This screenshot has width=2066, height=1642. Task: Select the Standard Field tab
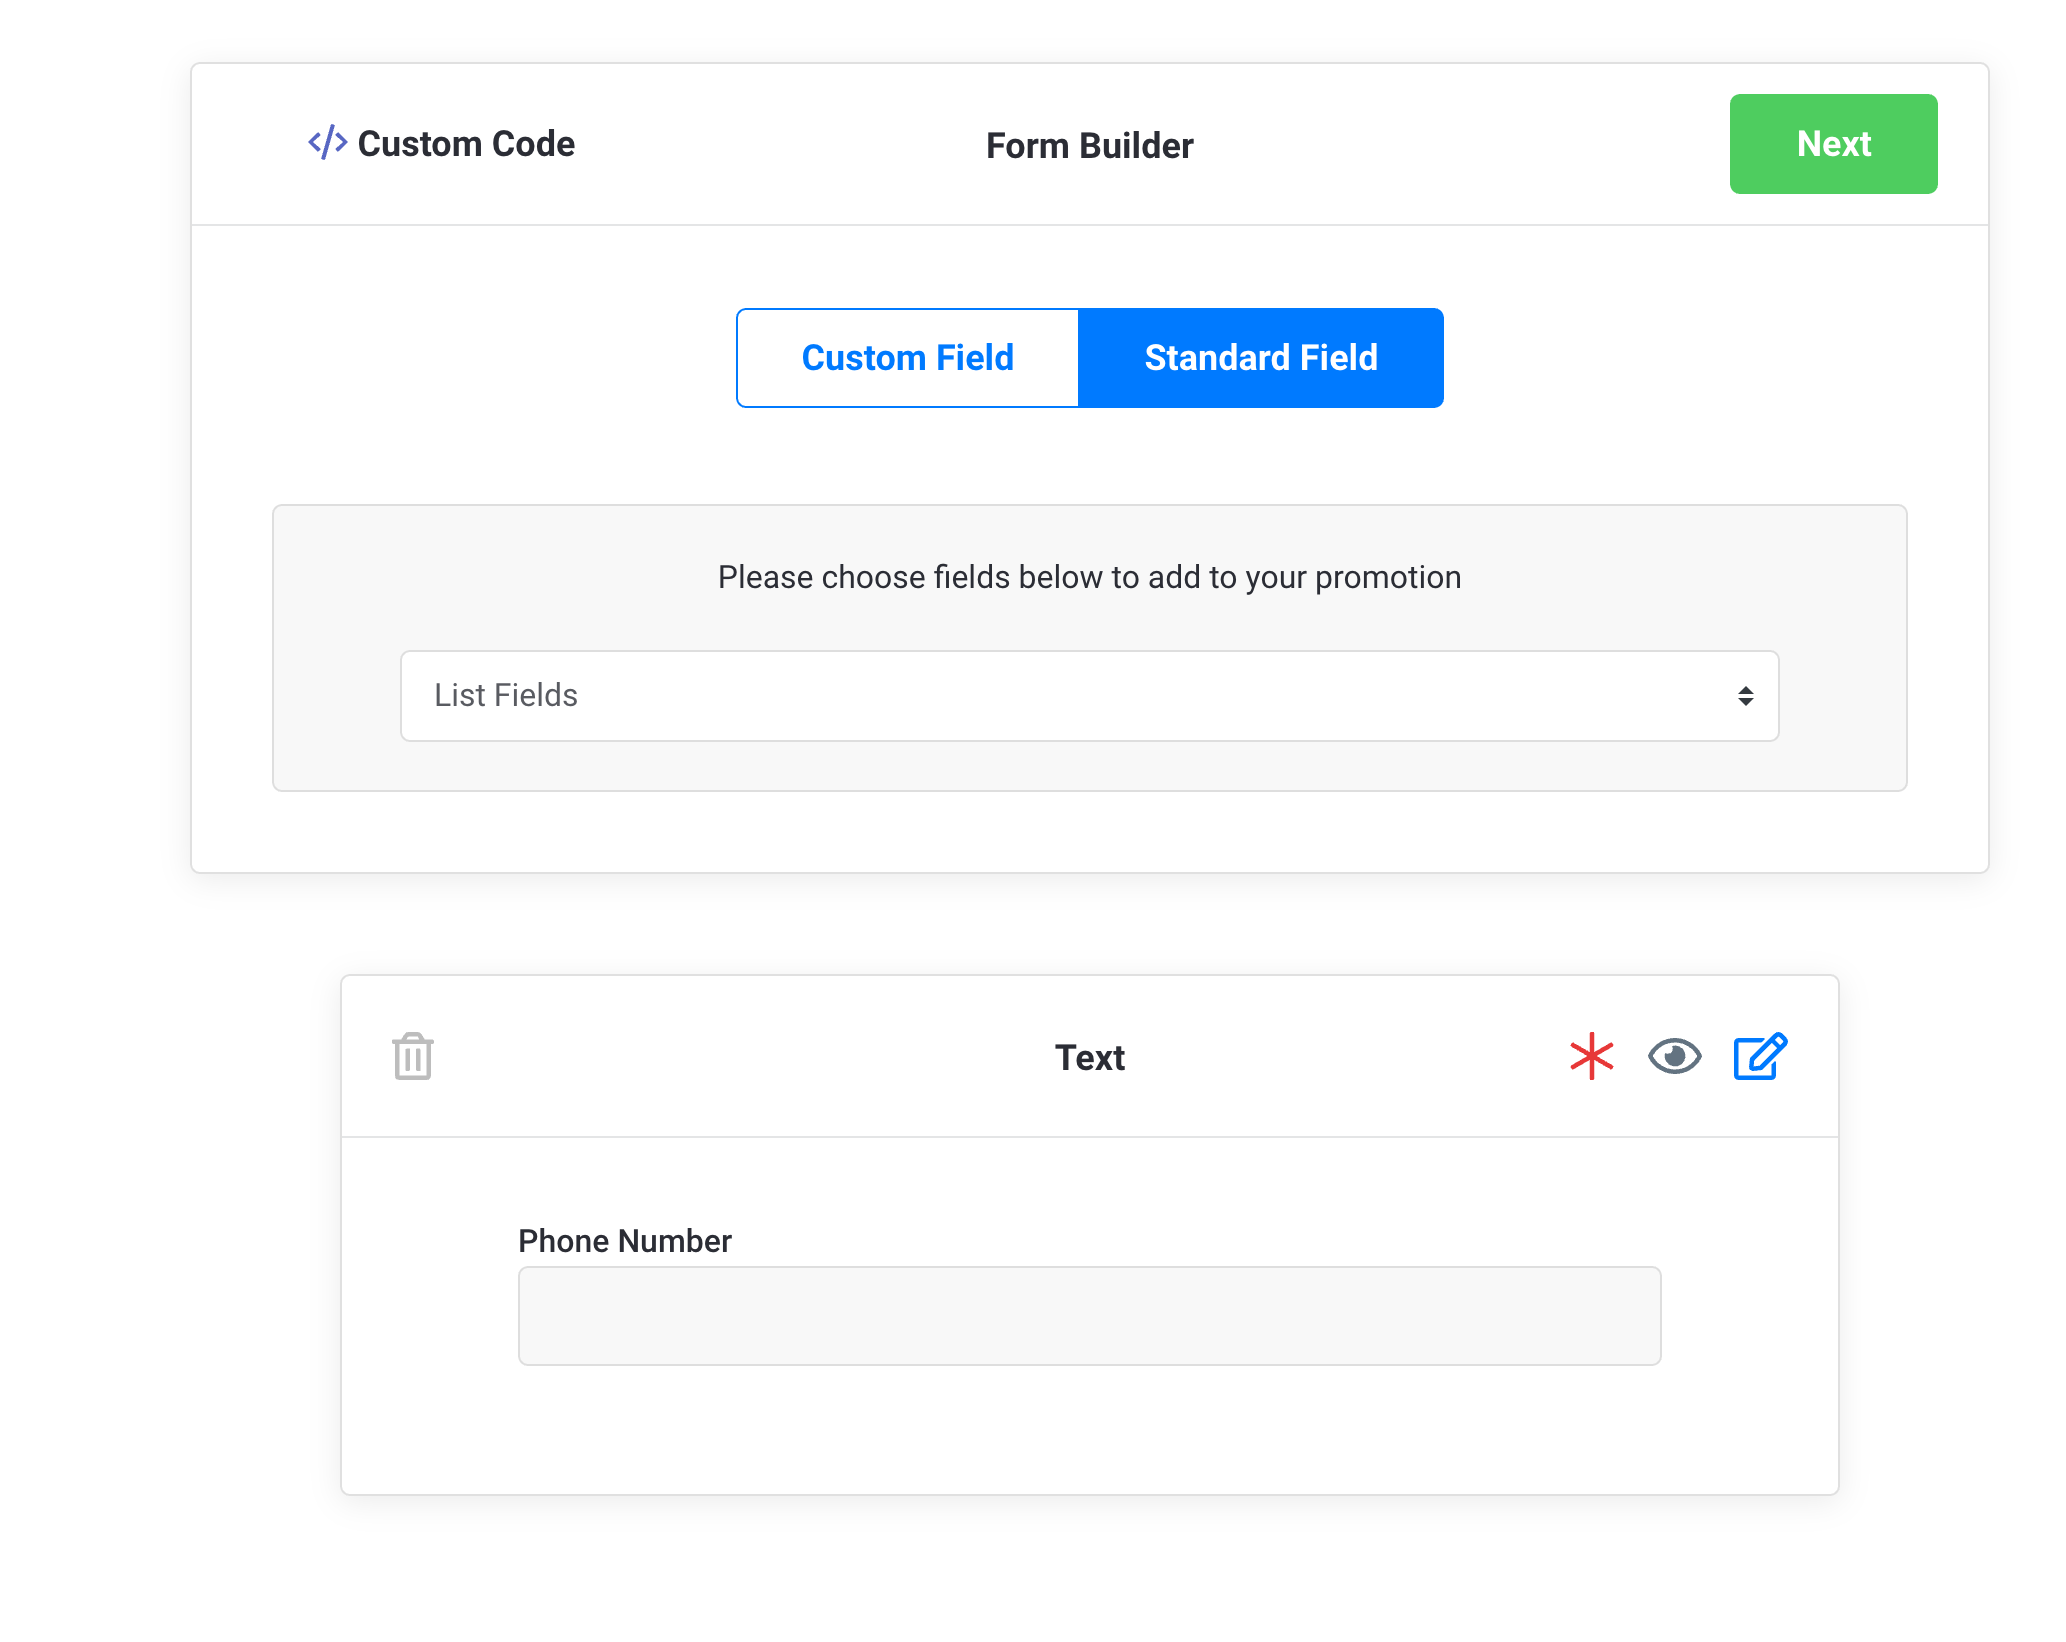[x=1261, y=357]
